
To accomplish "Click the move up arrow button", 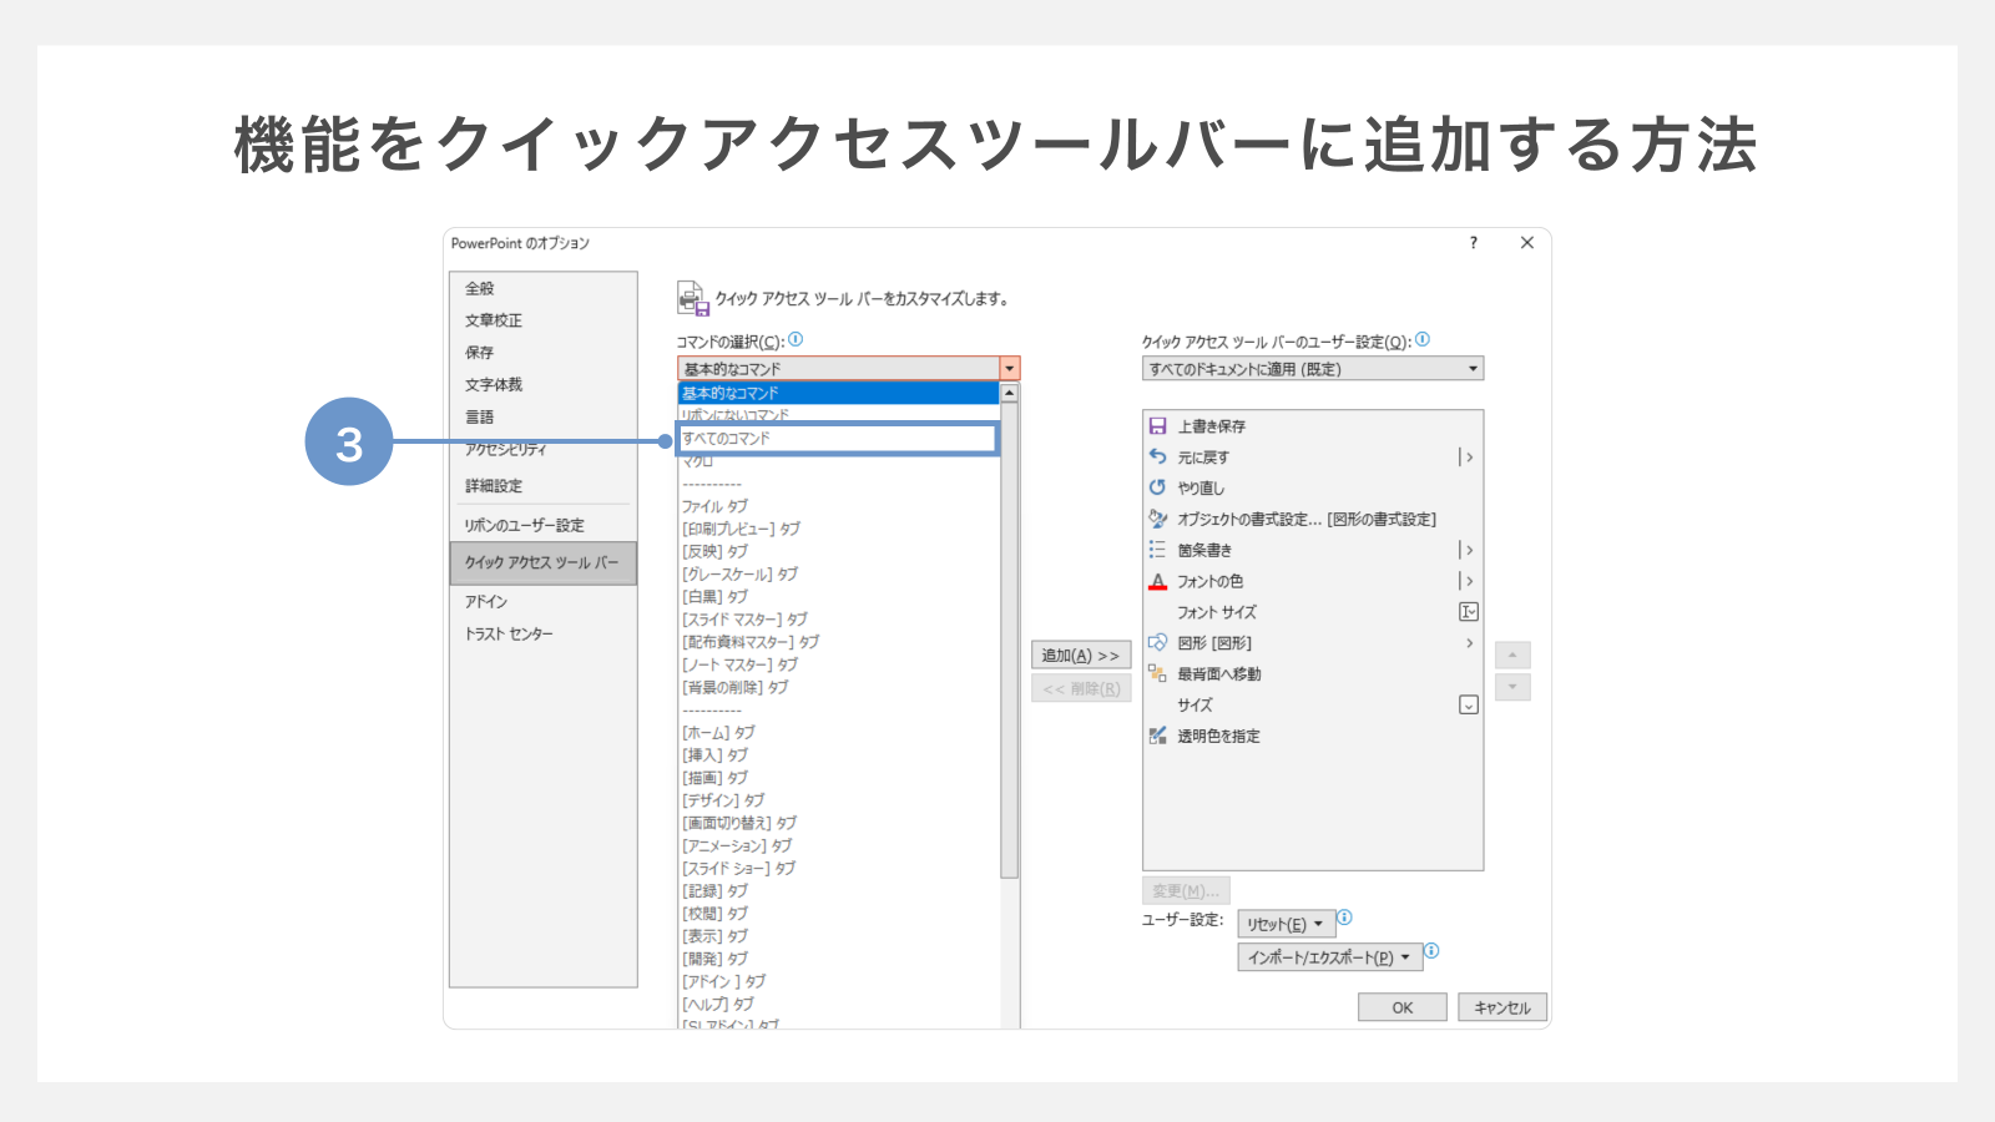I will 1512,655.
